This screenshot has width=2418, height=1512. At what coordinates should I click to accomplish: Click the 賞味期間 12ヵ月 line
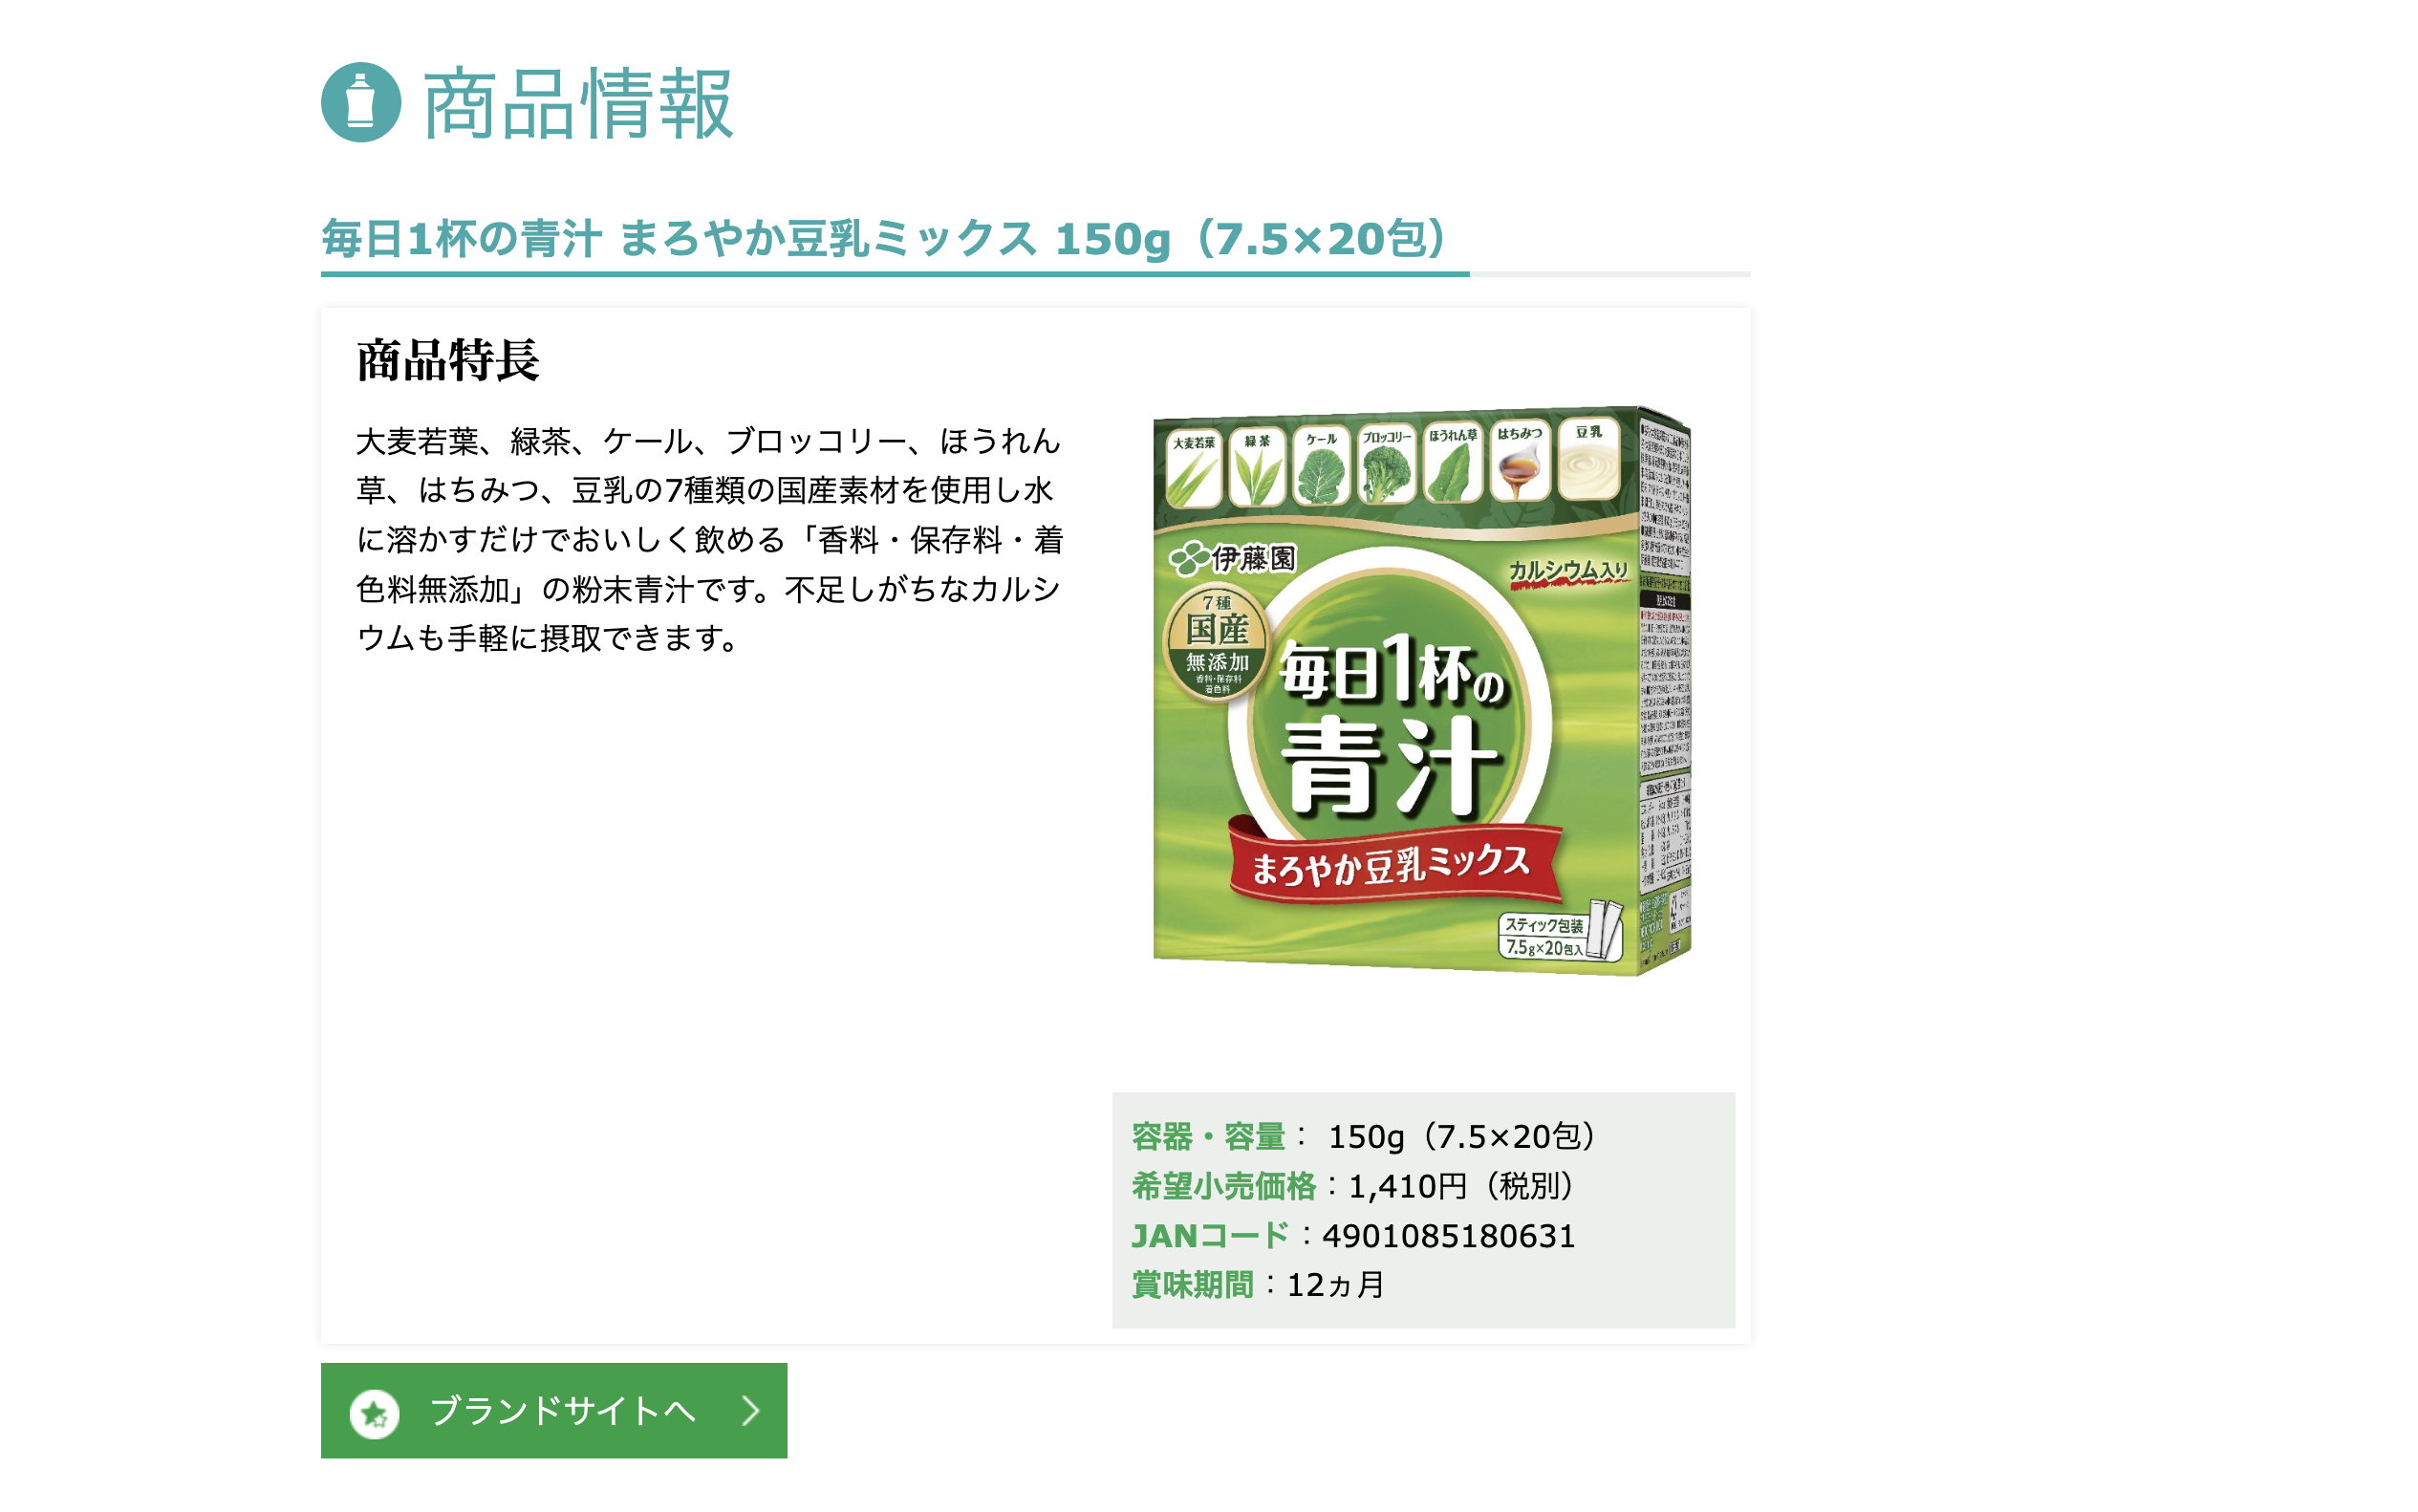[x=1258, y=1285]
